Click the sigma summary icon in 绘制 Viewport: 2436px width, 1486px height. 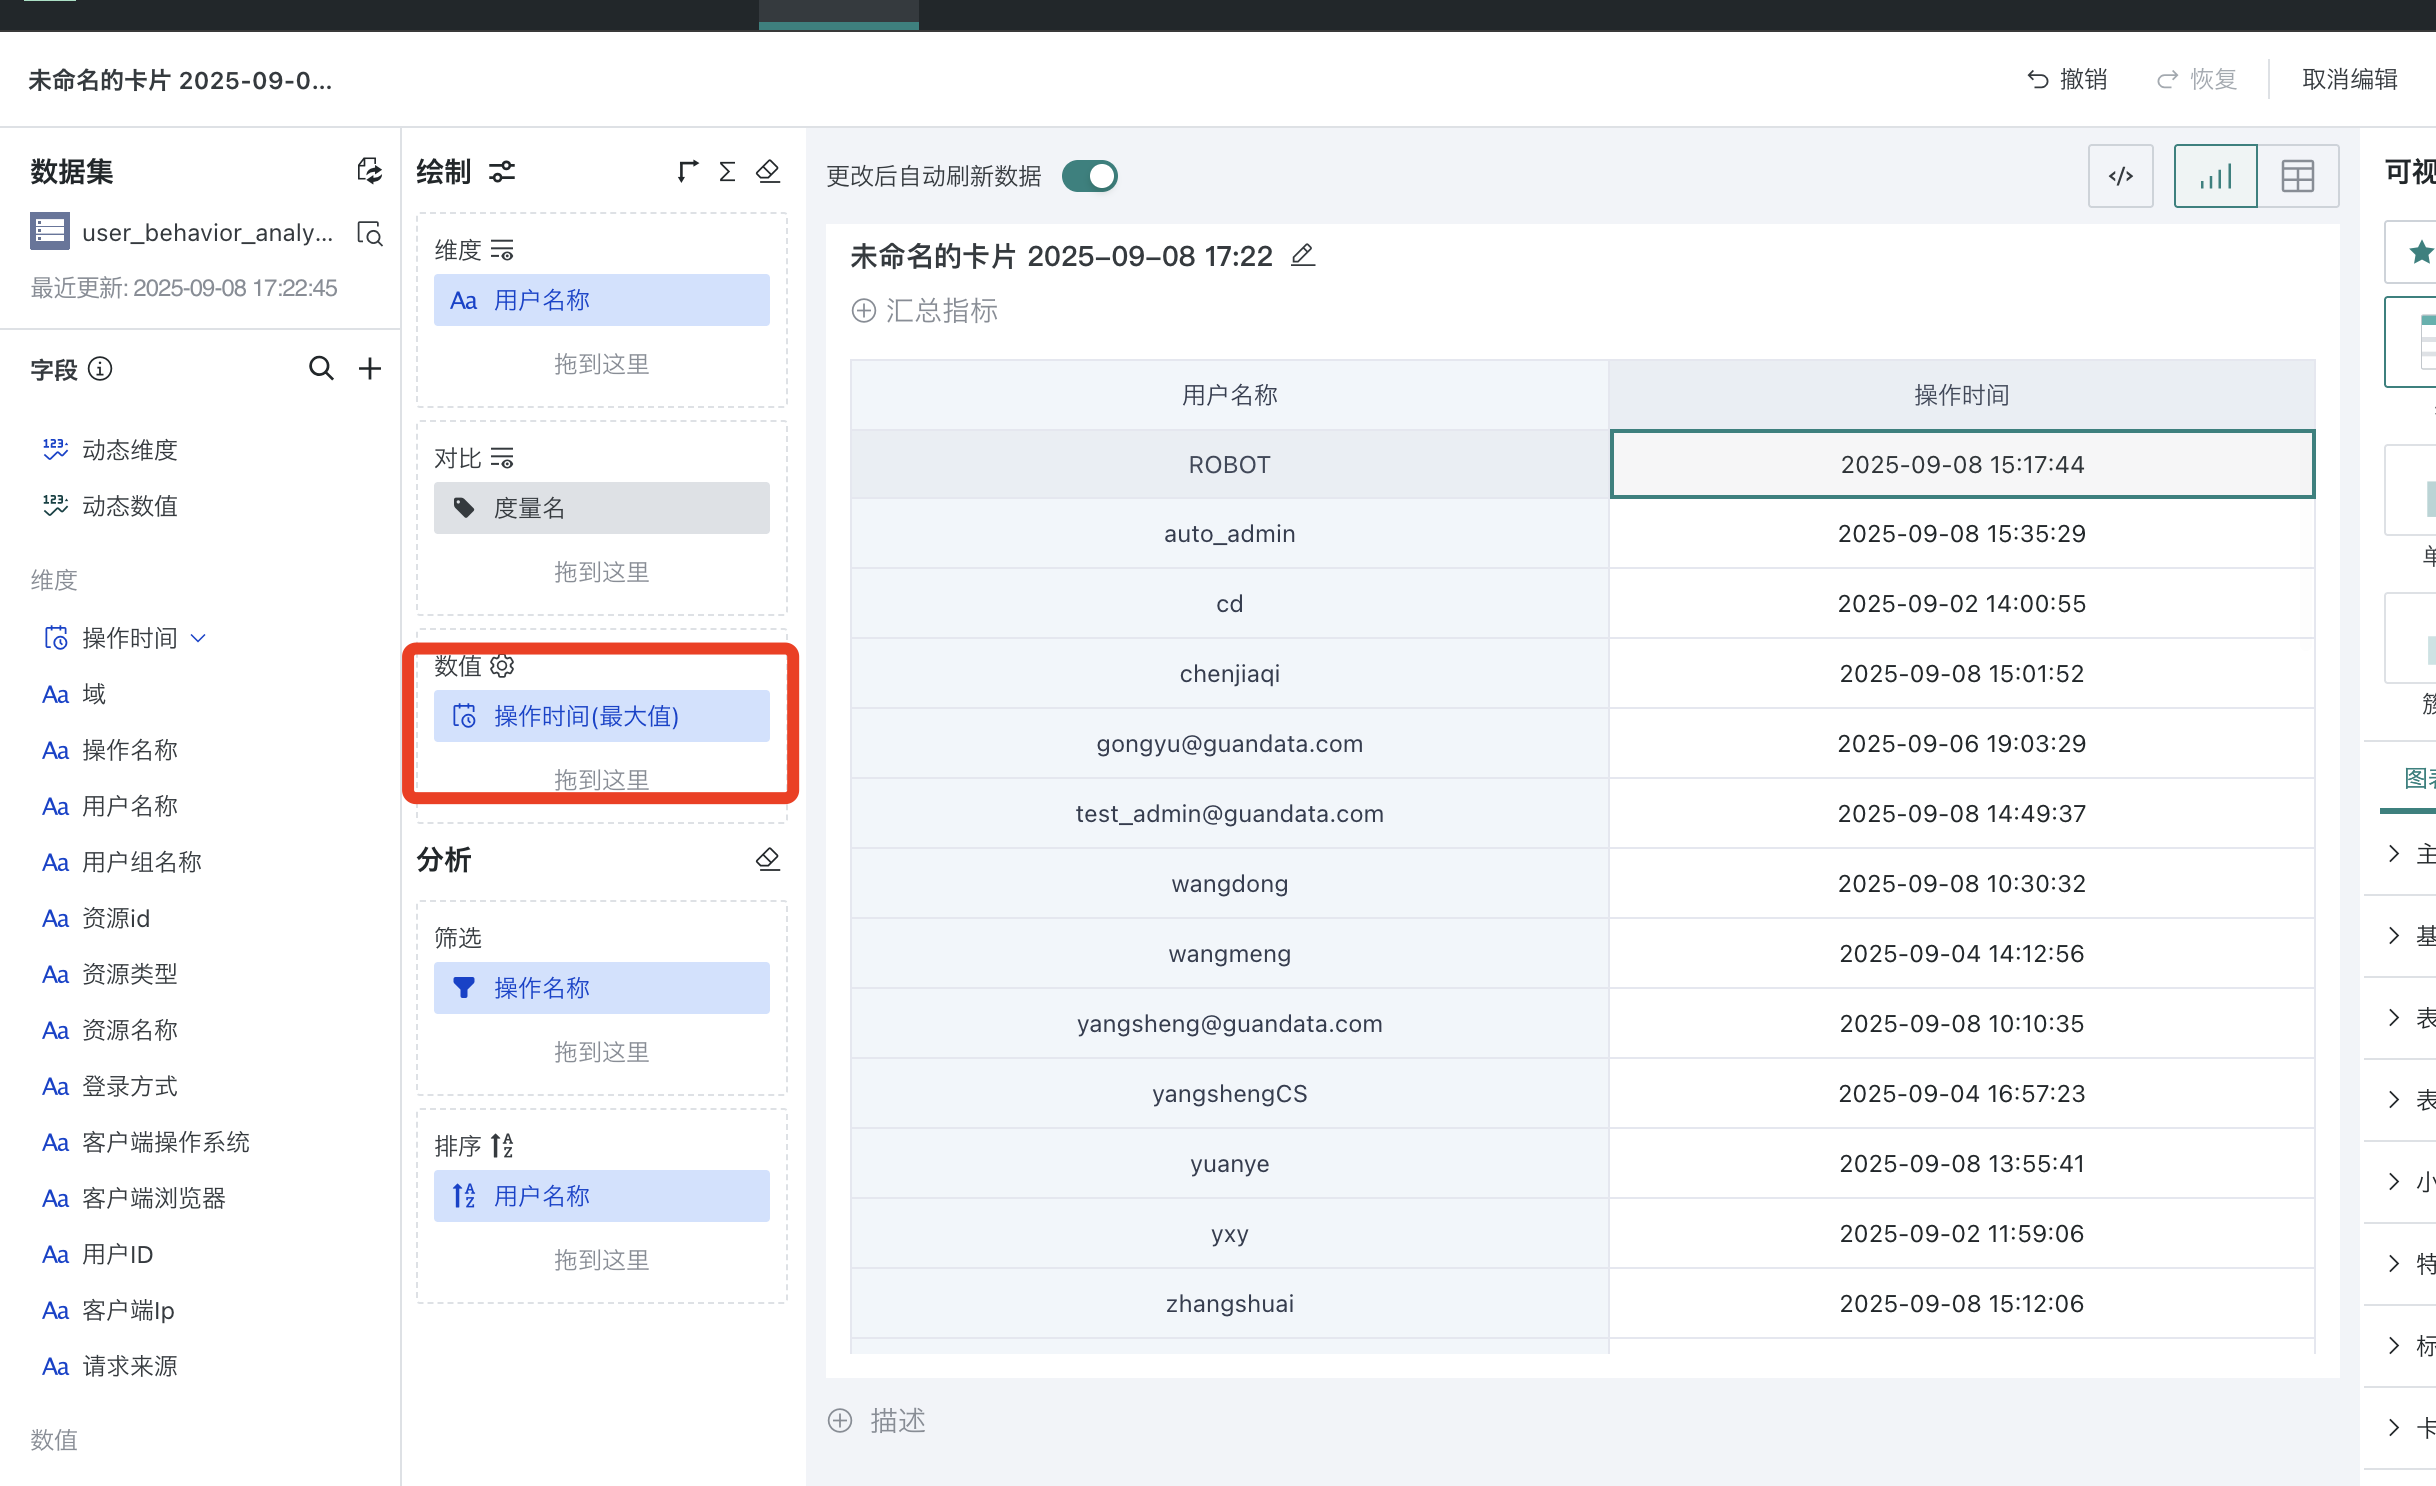(x=727, y=172)
